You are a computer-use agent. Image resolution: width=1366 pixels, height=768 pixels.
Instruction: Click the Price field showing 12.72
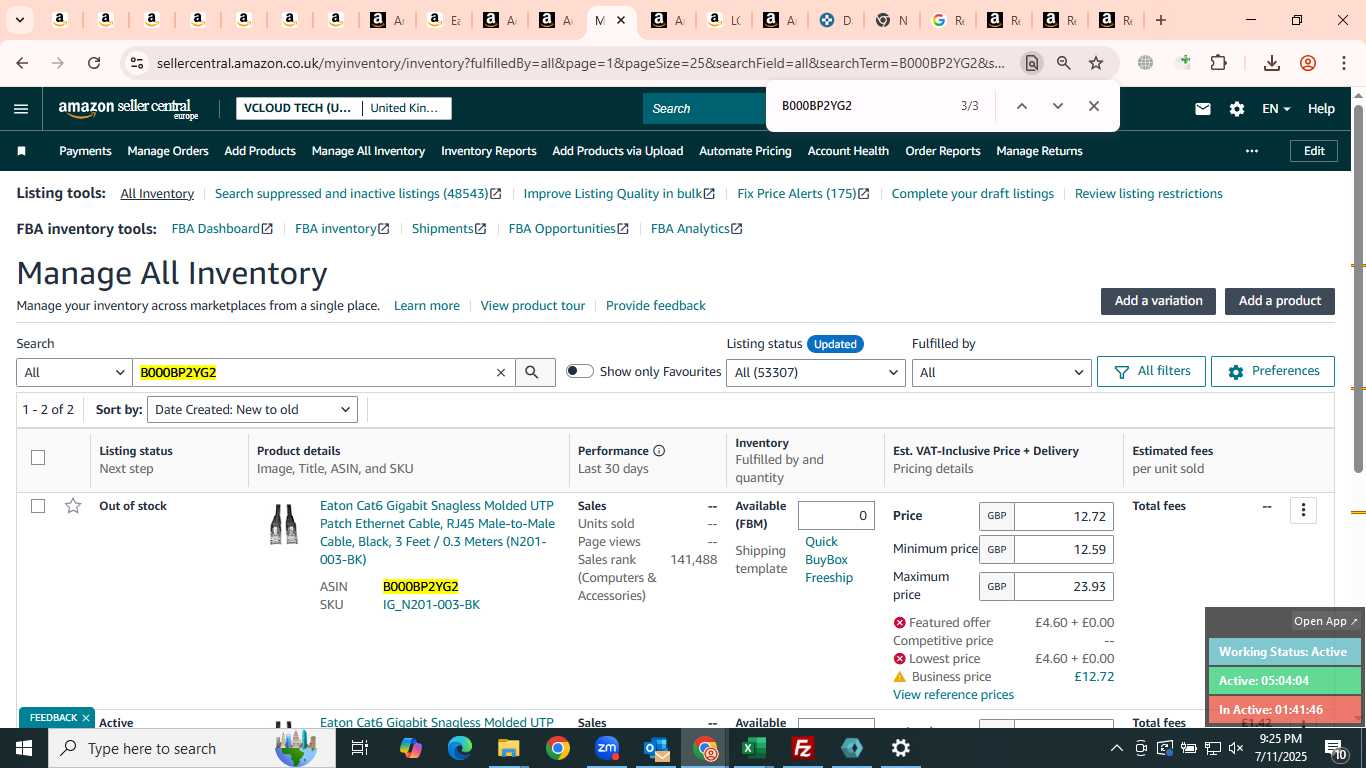(1063, 516)
